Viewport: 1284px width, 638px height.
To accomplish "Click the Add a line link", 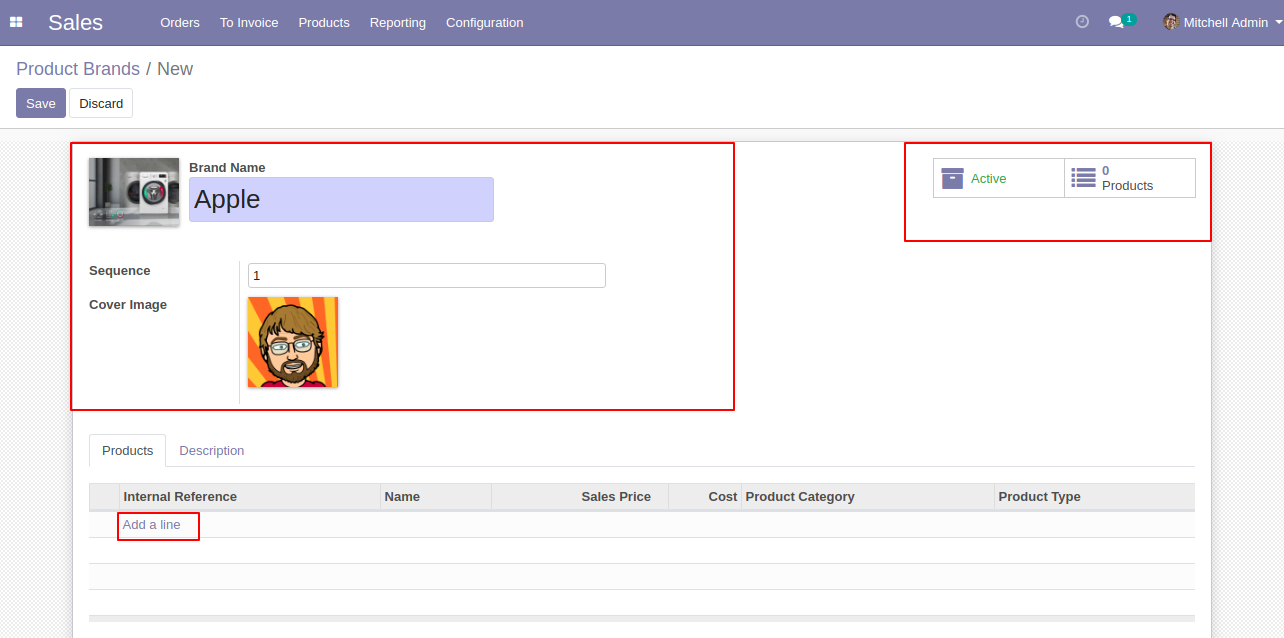I will coord(152,525).
